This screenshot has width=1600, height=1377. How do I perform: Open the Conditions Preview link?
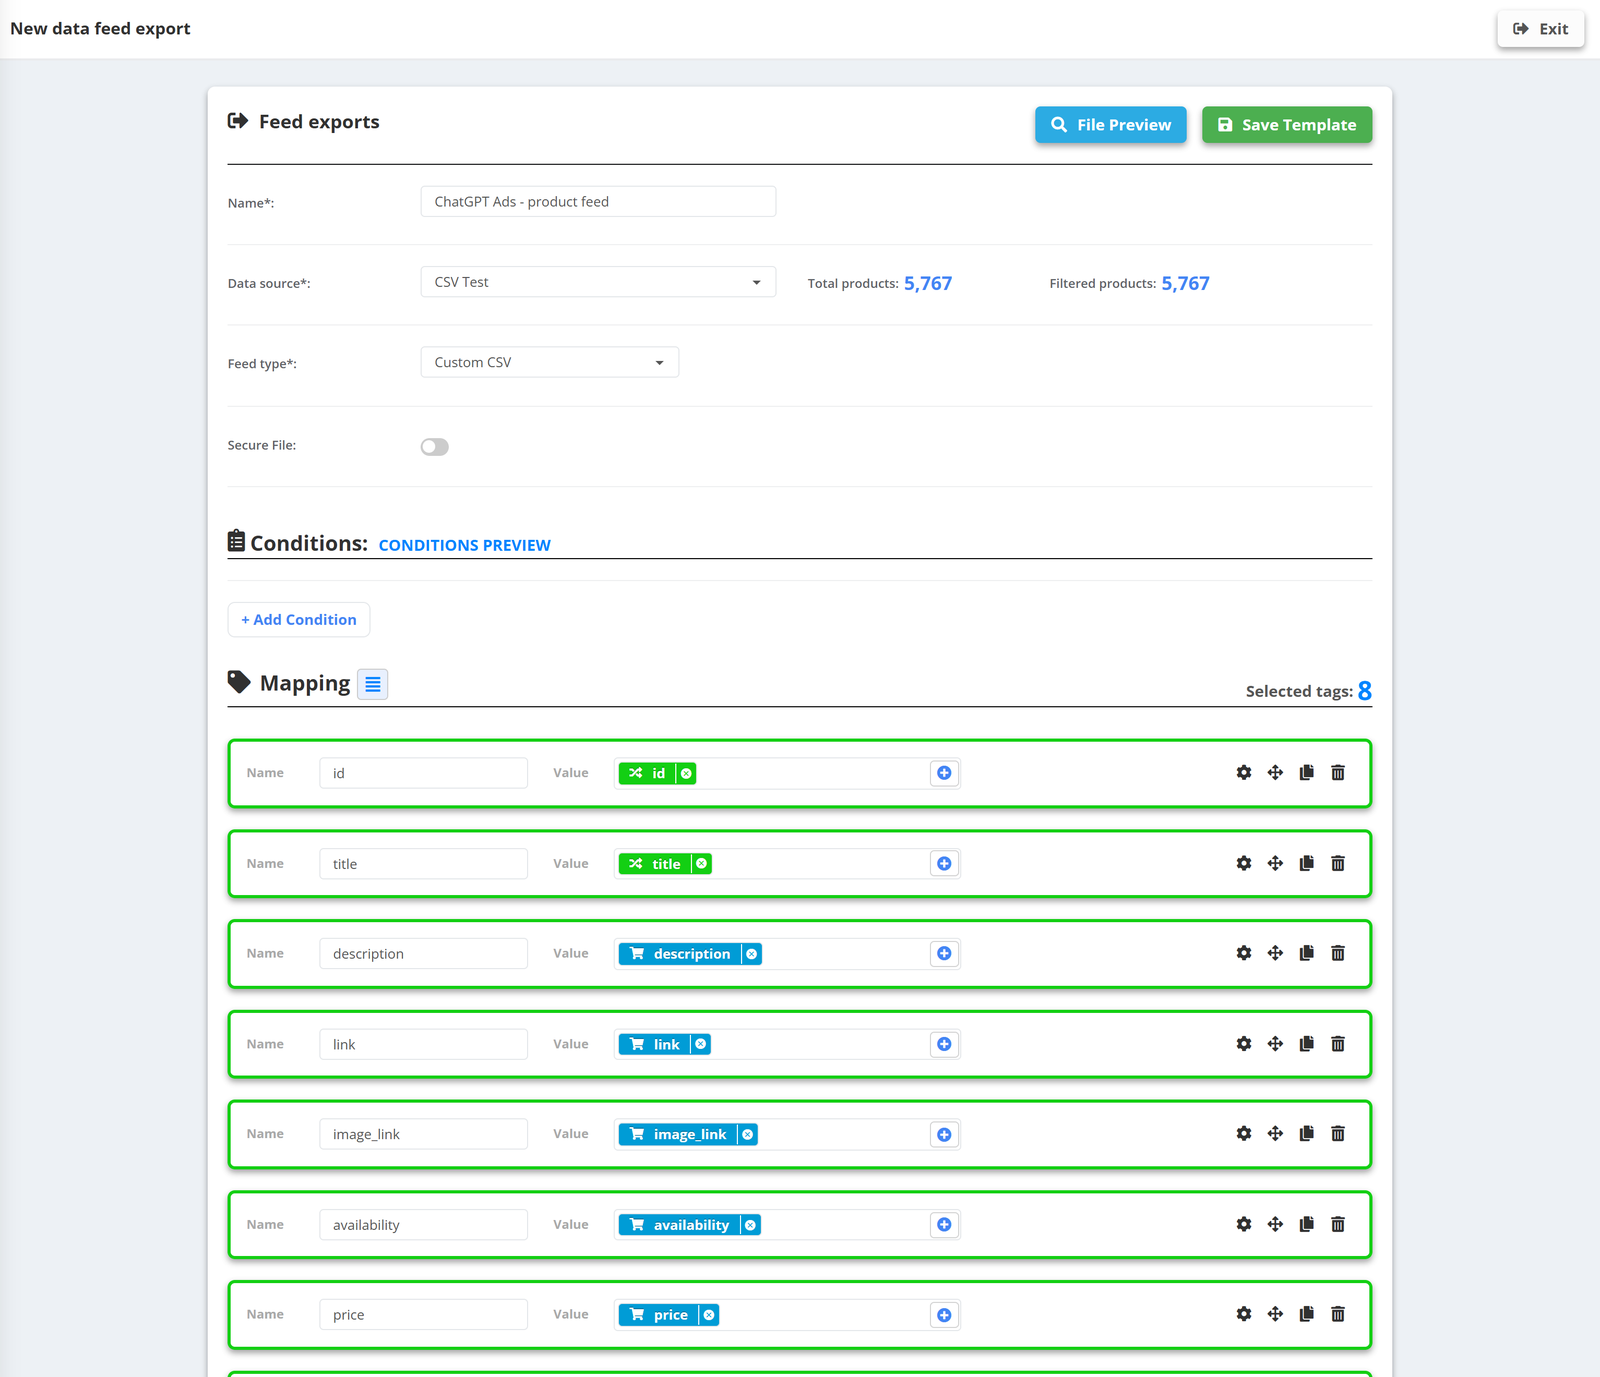tap(465, 545)
